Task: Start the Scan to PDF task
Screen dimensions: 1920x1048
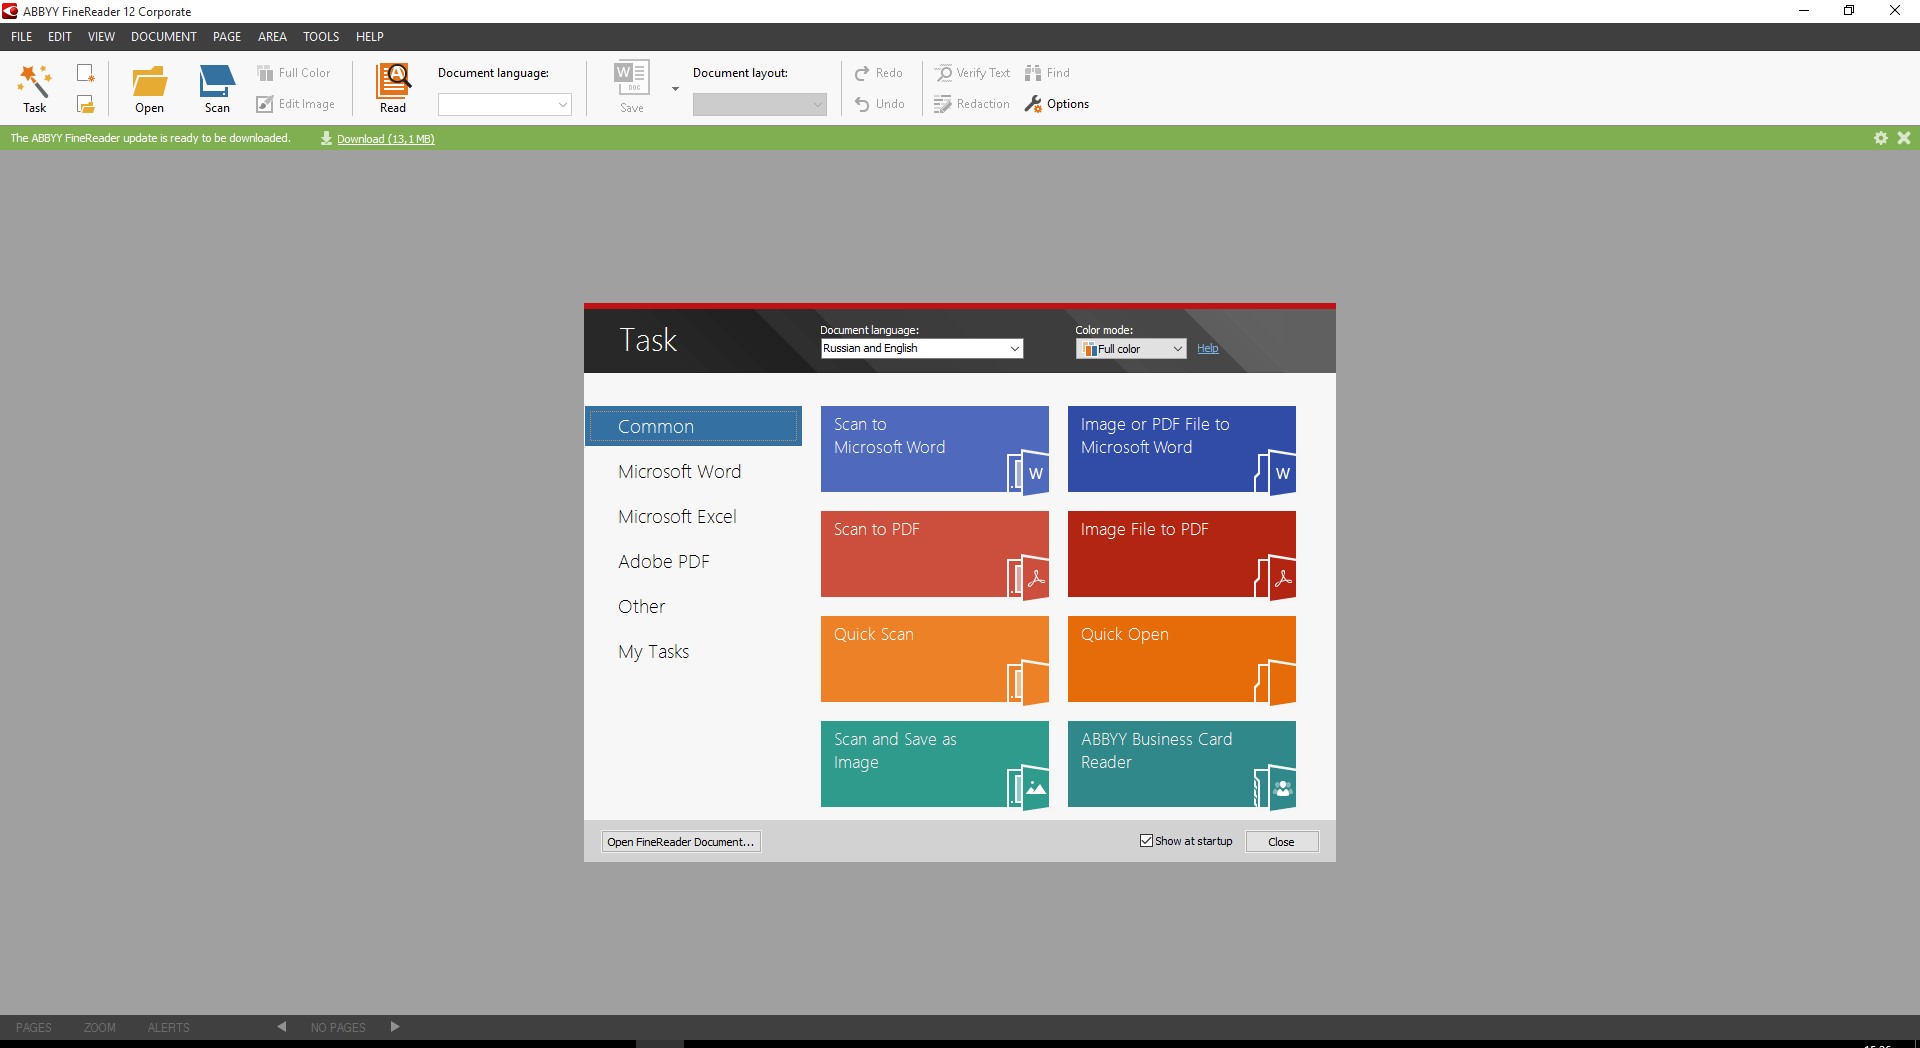Action: click(x=934, y=554)
